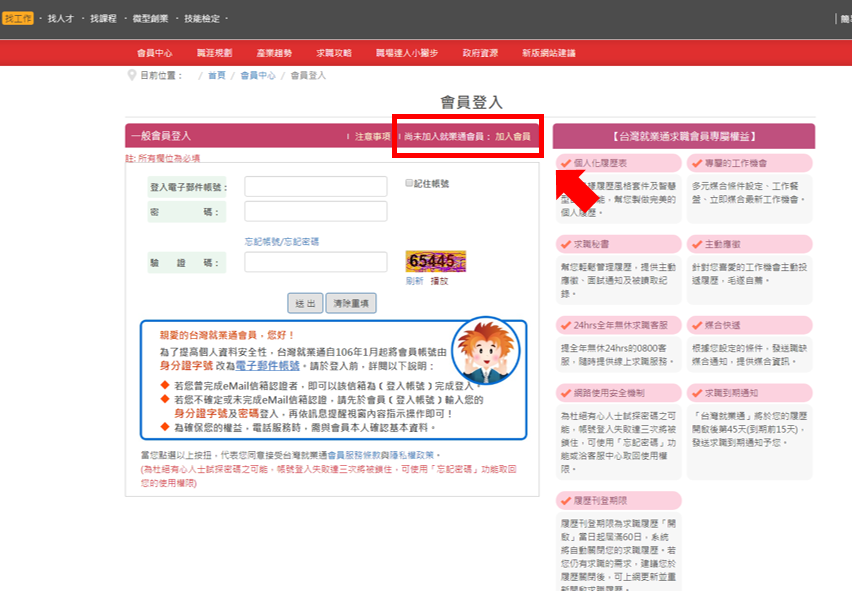852x591 pixels.
Task: Open the 找課程 top menu item
Action: pyautogui.click(x=103, y=18)
